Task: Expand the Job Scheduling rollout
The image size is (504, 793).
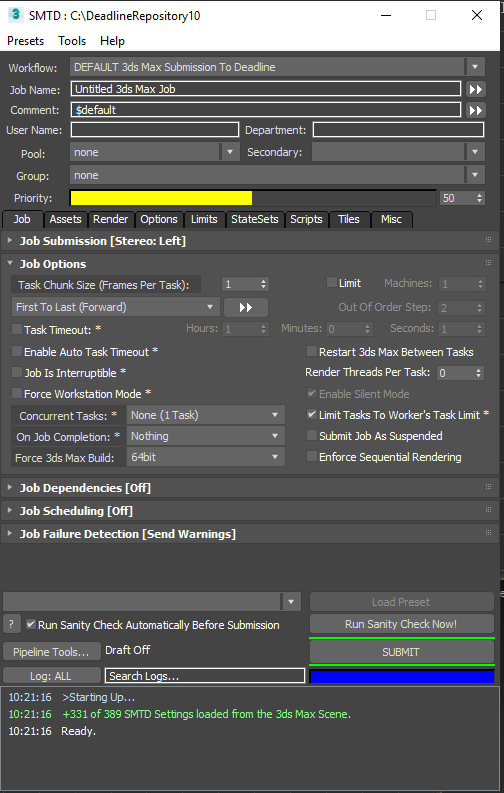Action: point(10,511)
